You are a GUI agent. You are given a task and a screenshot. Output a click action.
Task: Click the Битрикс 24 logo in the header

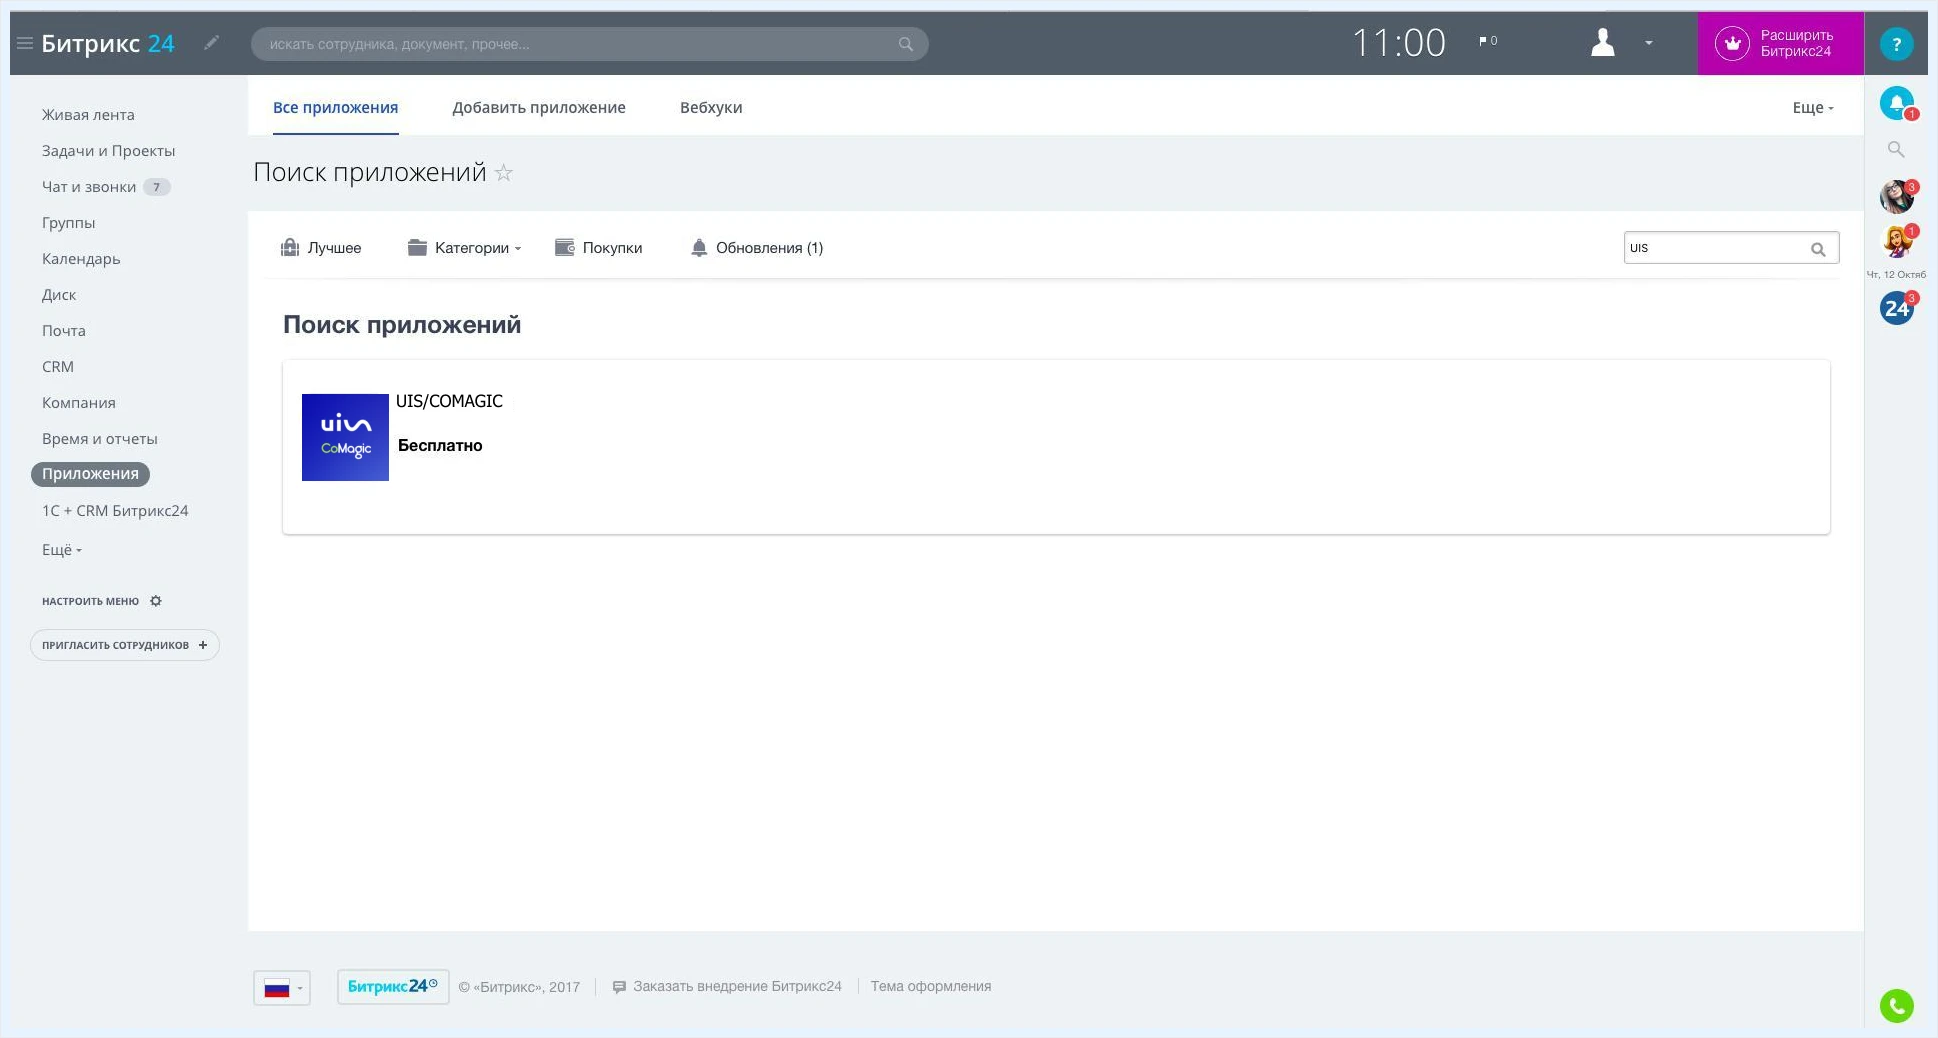click(108, 43)
